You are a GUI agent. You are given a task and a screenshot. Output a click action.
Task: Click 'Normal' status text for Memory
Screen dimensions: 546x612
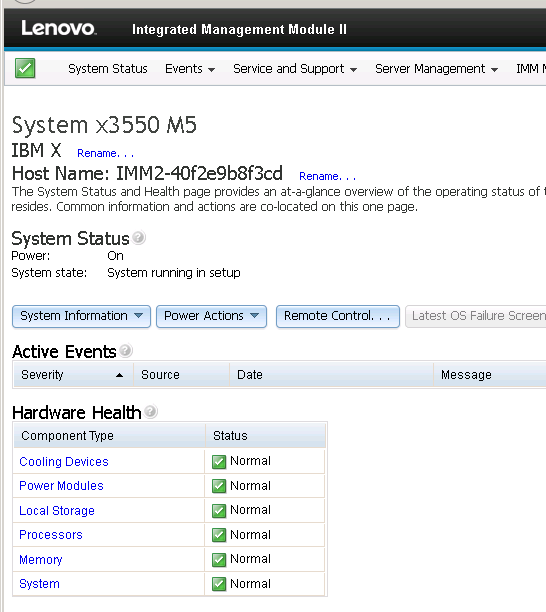click(250, 559)
